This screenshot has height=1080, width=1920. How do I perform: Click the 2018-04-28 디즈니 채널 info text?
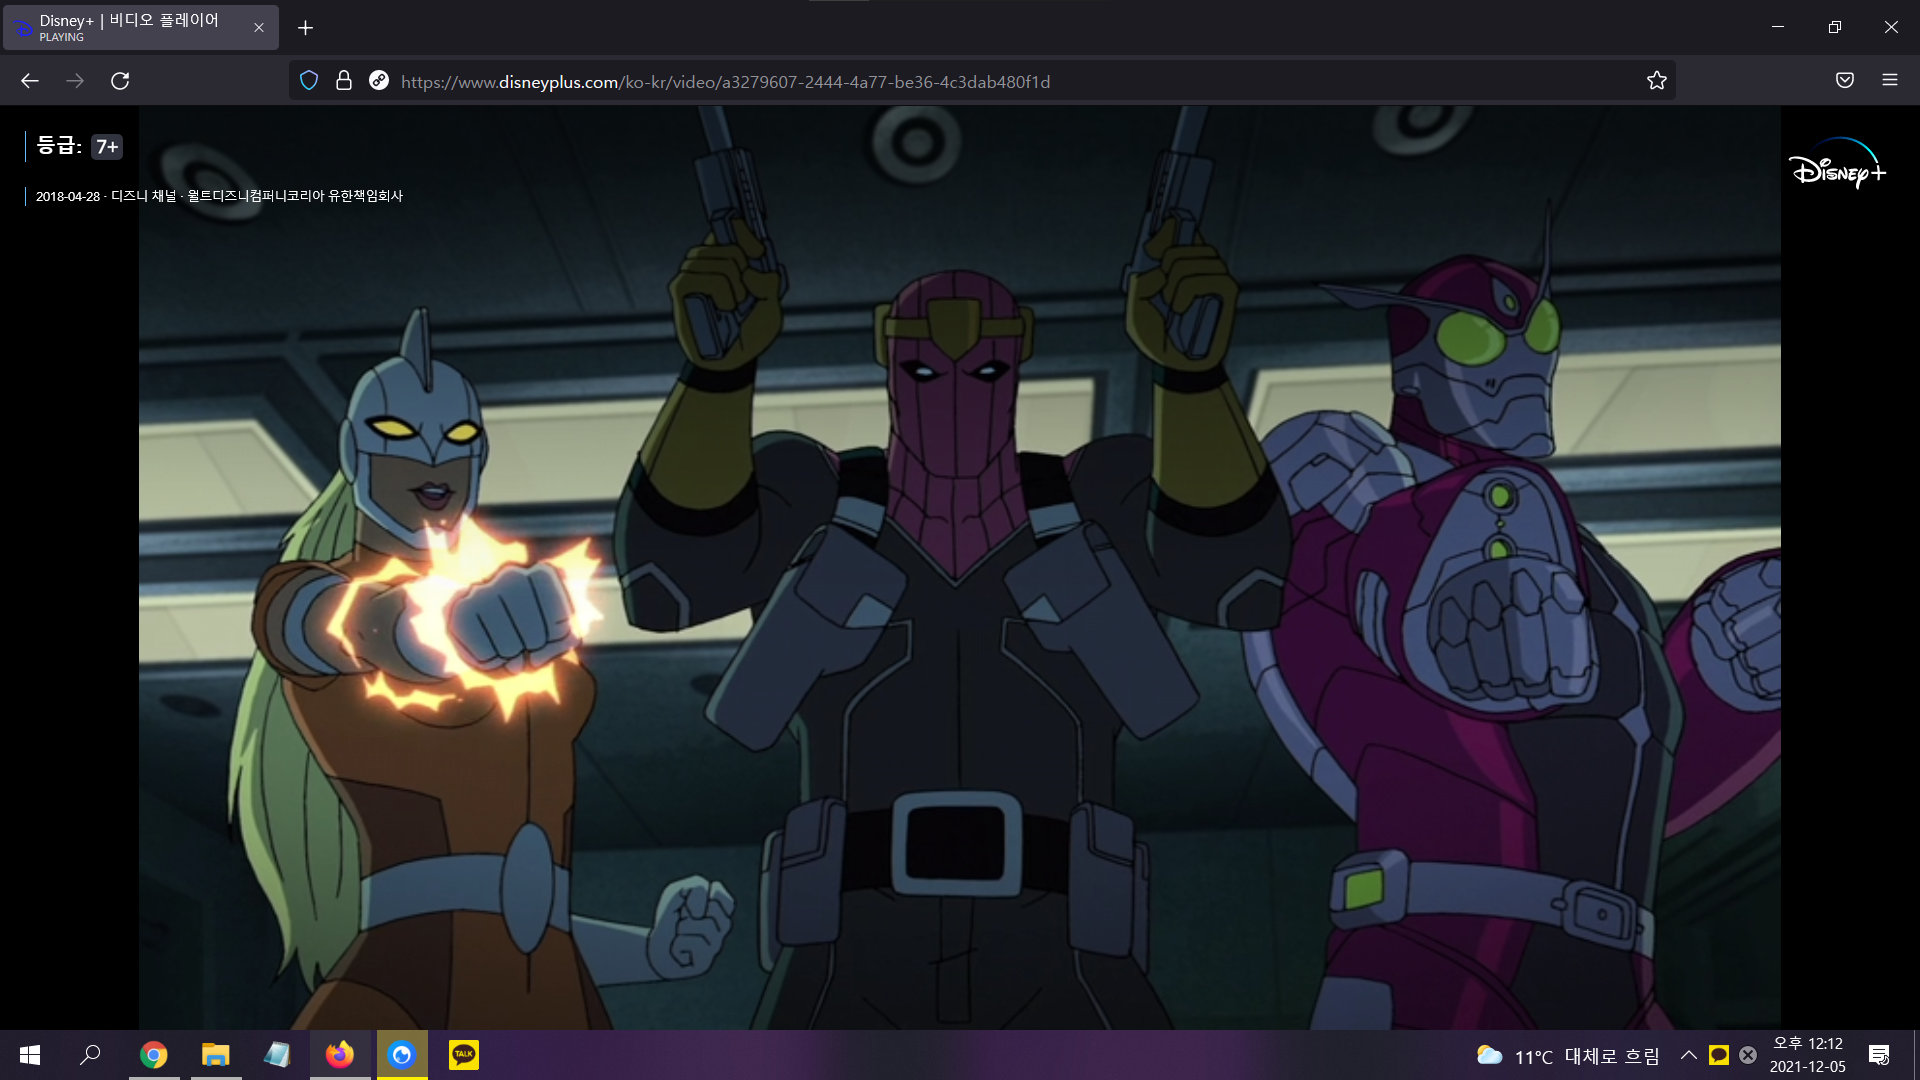tap(219, 196)
